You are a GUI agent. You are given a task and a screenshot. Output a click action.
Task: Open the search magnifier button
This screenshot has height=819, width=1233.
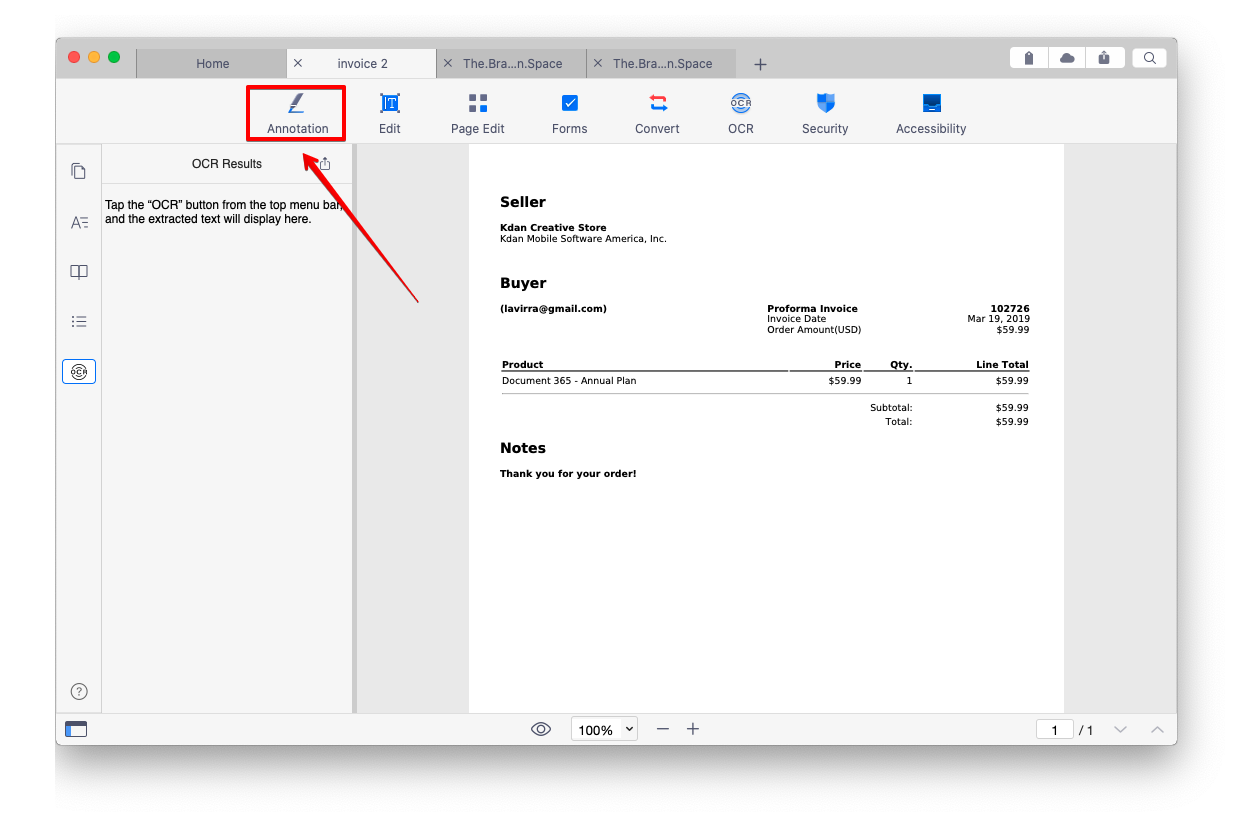[x=1150, y=58]
